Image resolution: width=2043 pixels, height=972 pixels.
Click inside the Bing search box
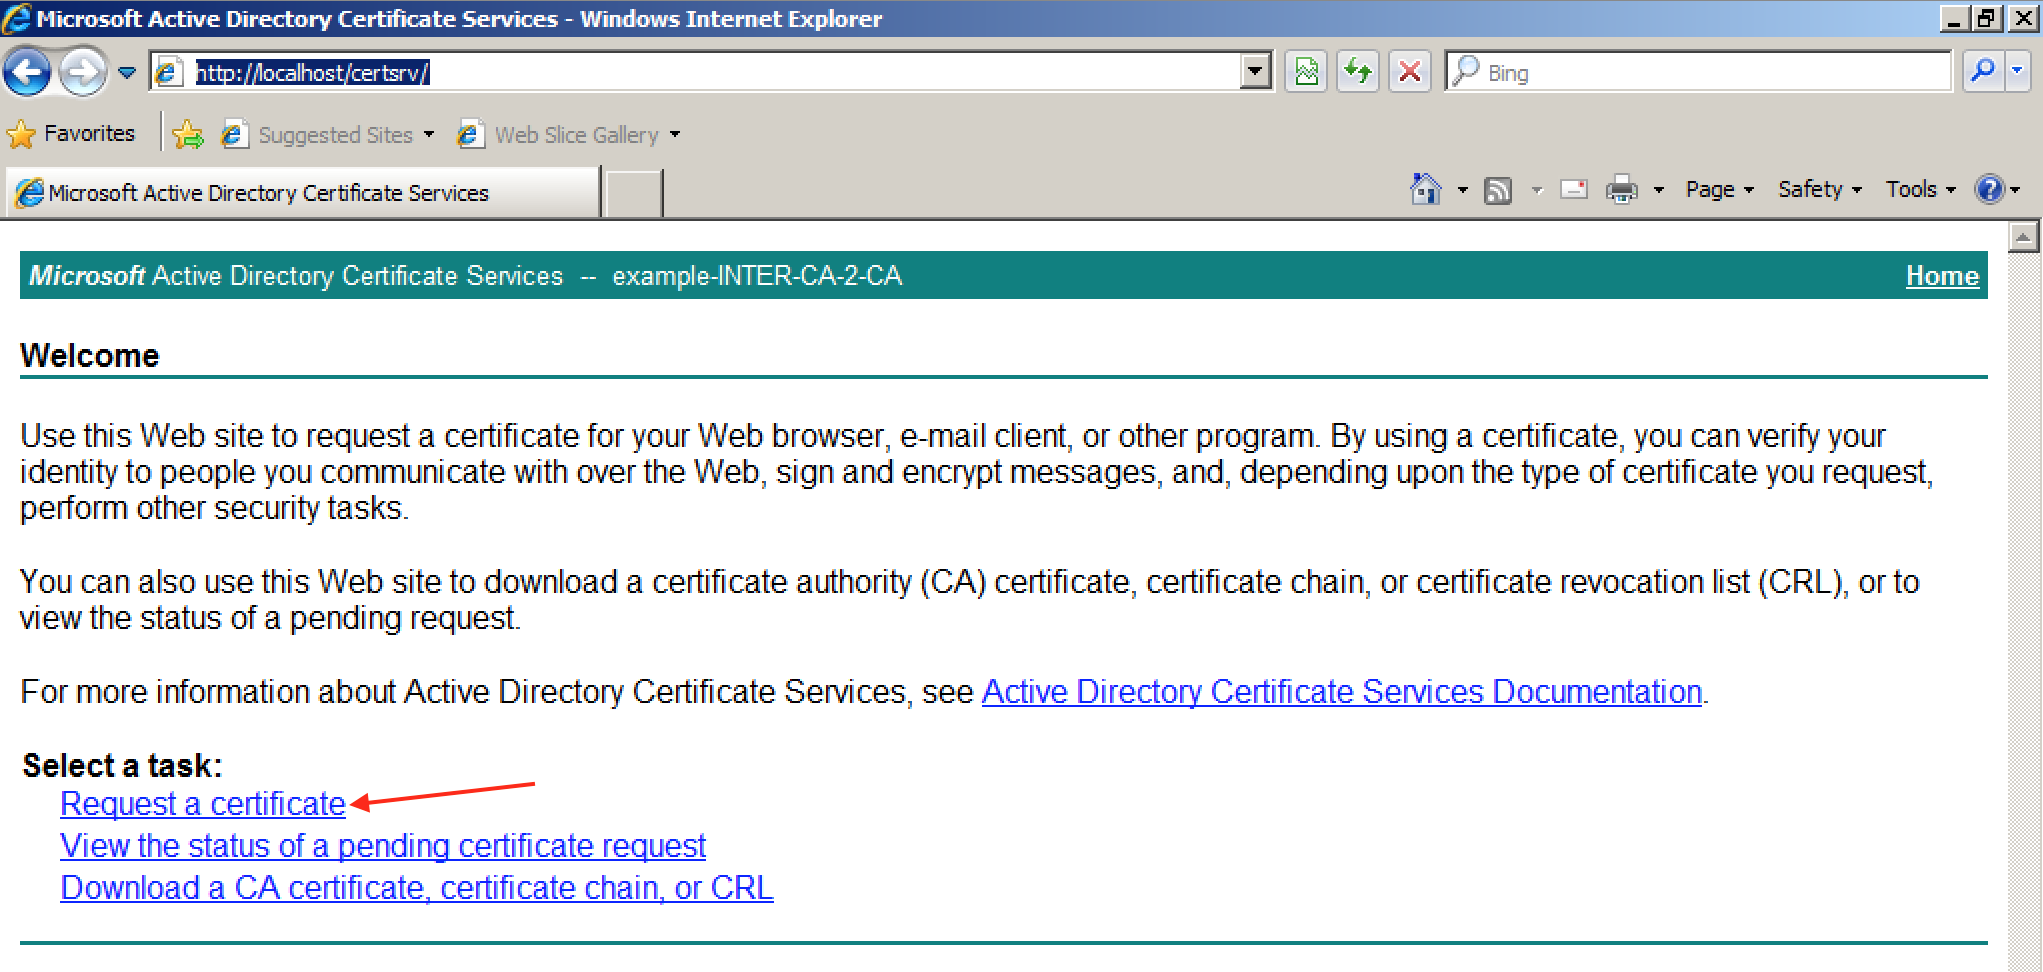(1710, 72)
